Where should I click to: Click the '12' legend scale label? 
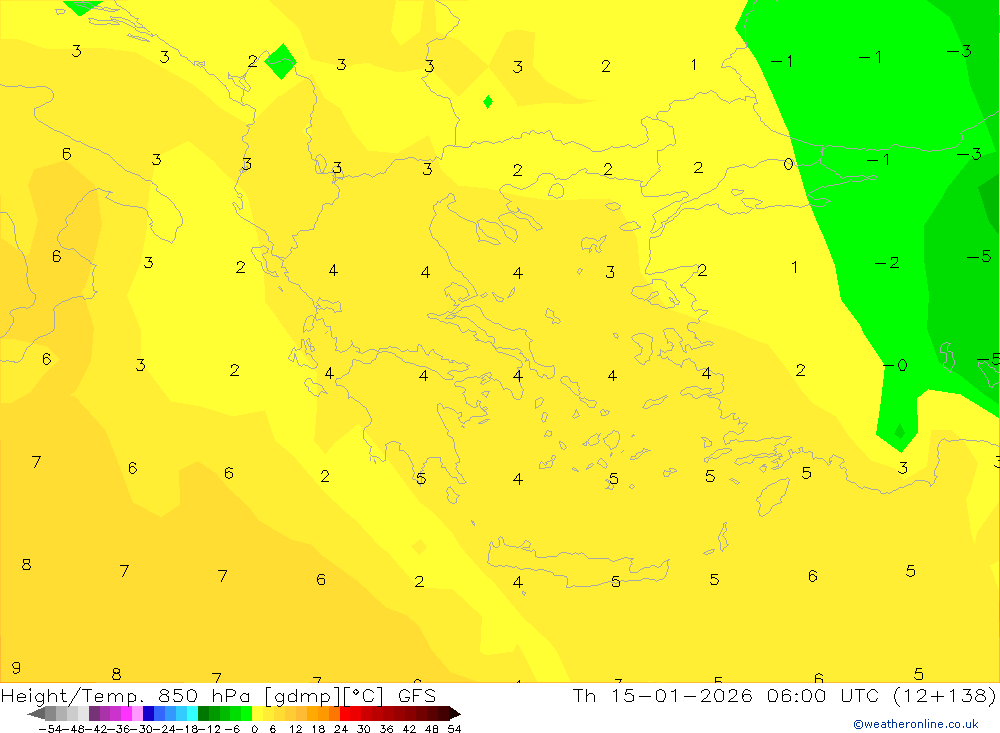(295, 729)
